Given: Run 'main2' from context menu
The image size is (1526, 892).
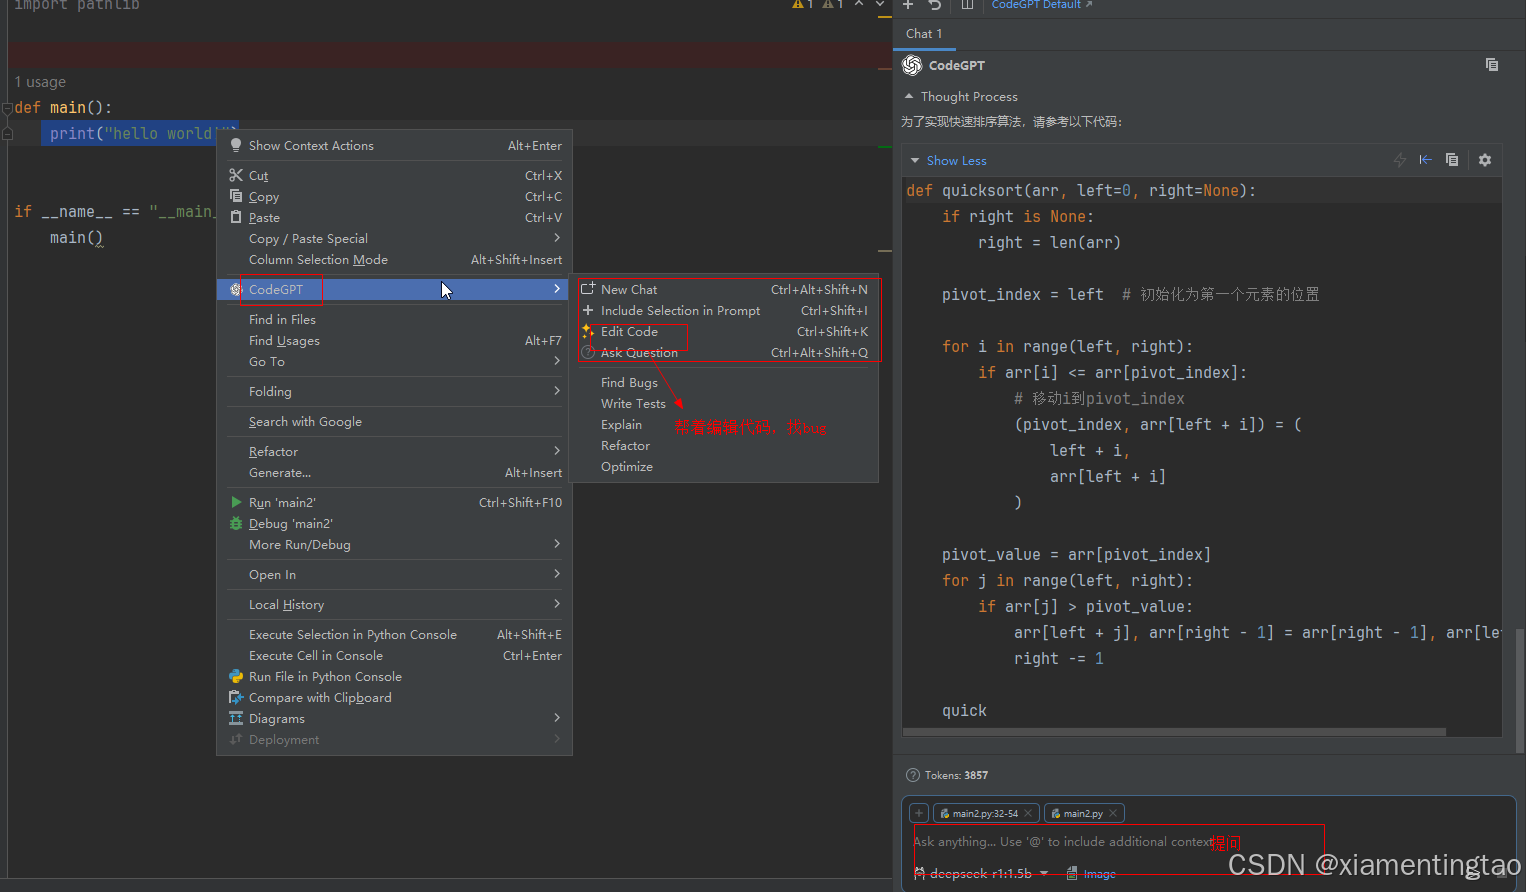Looking at the screenshot, I should pos(395,503).
